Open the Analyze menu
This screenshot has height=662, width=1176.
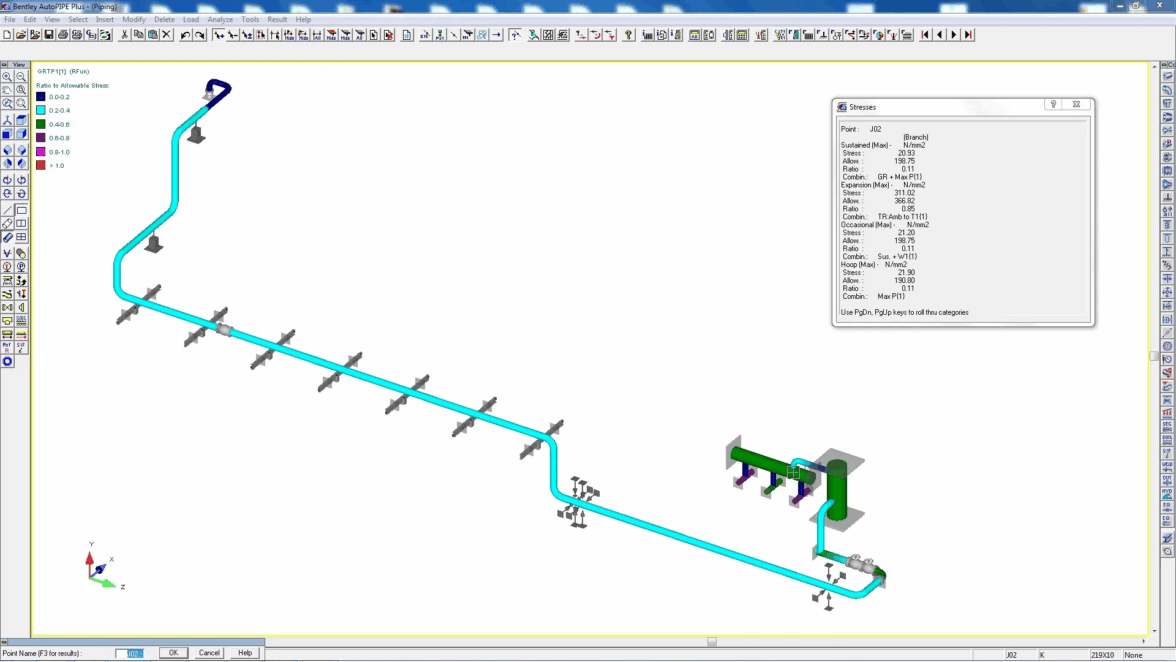(220, 19)
